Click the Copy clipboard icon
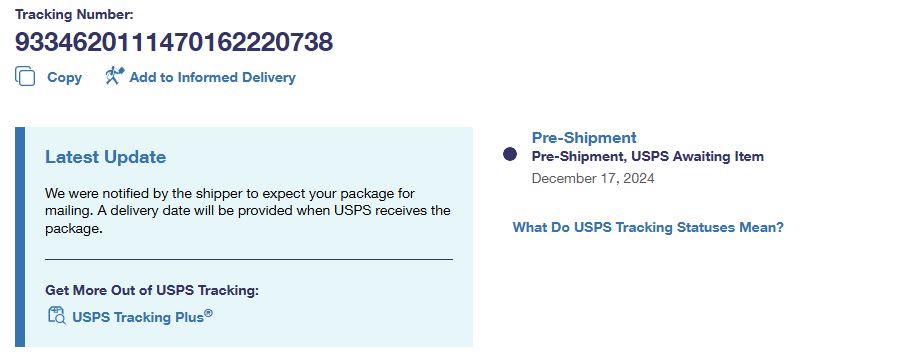912x361 pixels. (x=25, y=77)
